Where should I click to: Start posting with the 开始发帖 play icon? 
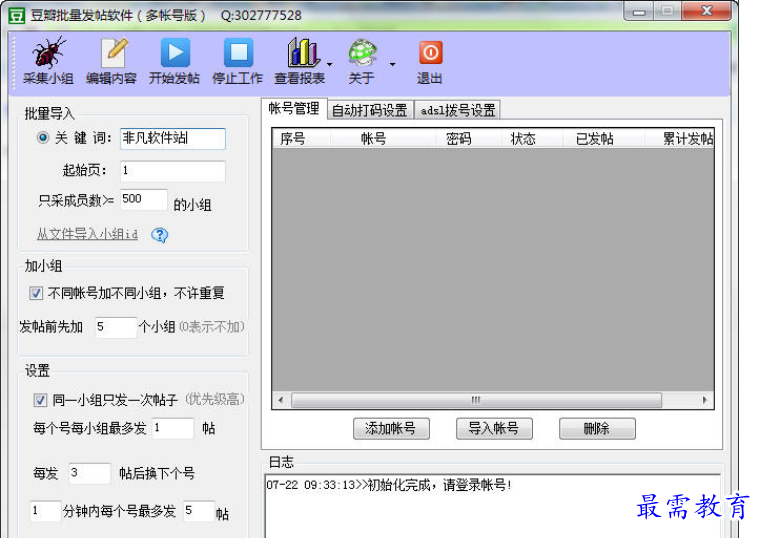pos(175,52)
